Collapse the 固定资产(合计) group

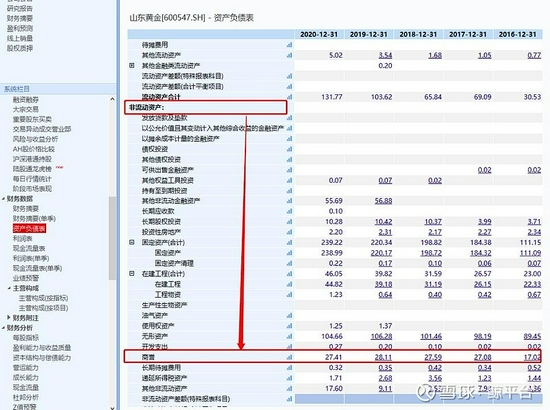coord(132,242)
